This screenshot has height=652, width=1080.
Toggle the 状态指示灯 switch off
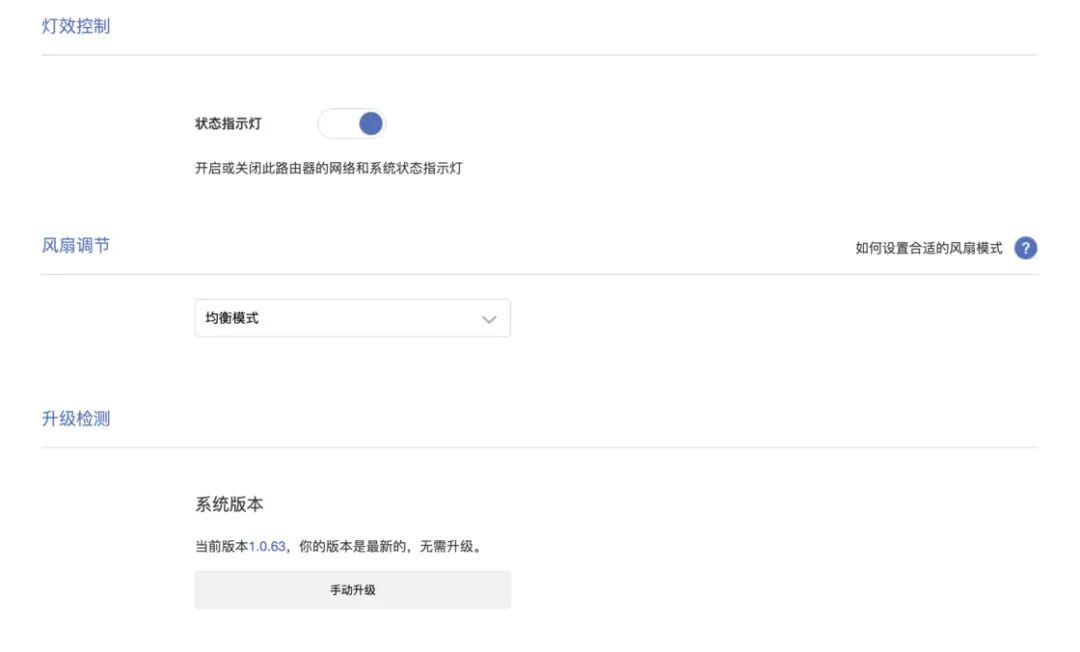(x=351, y=124)
